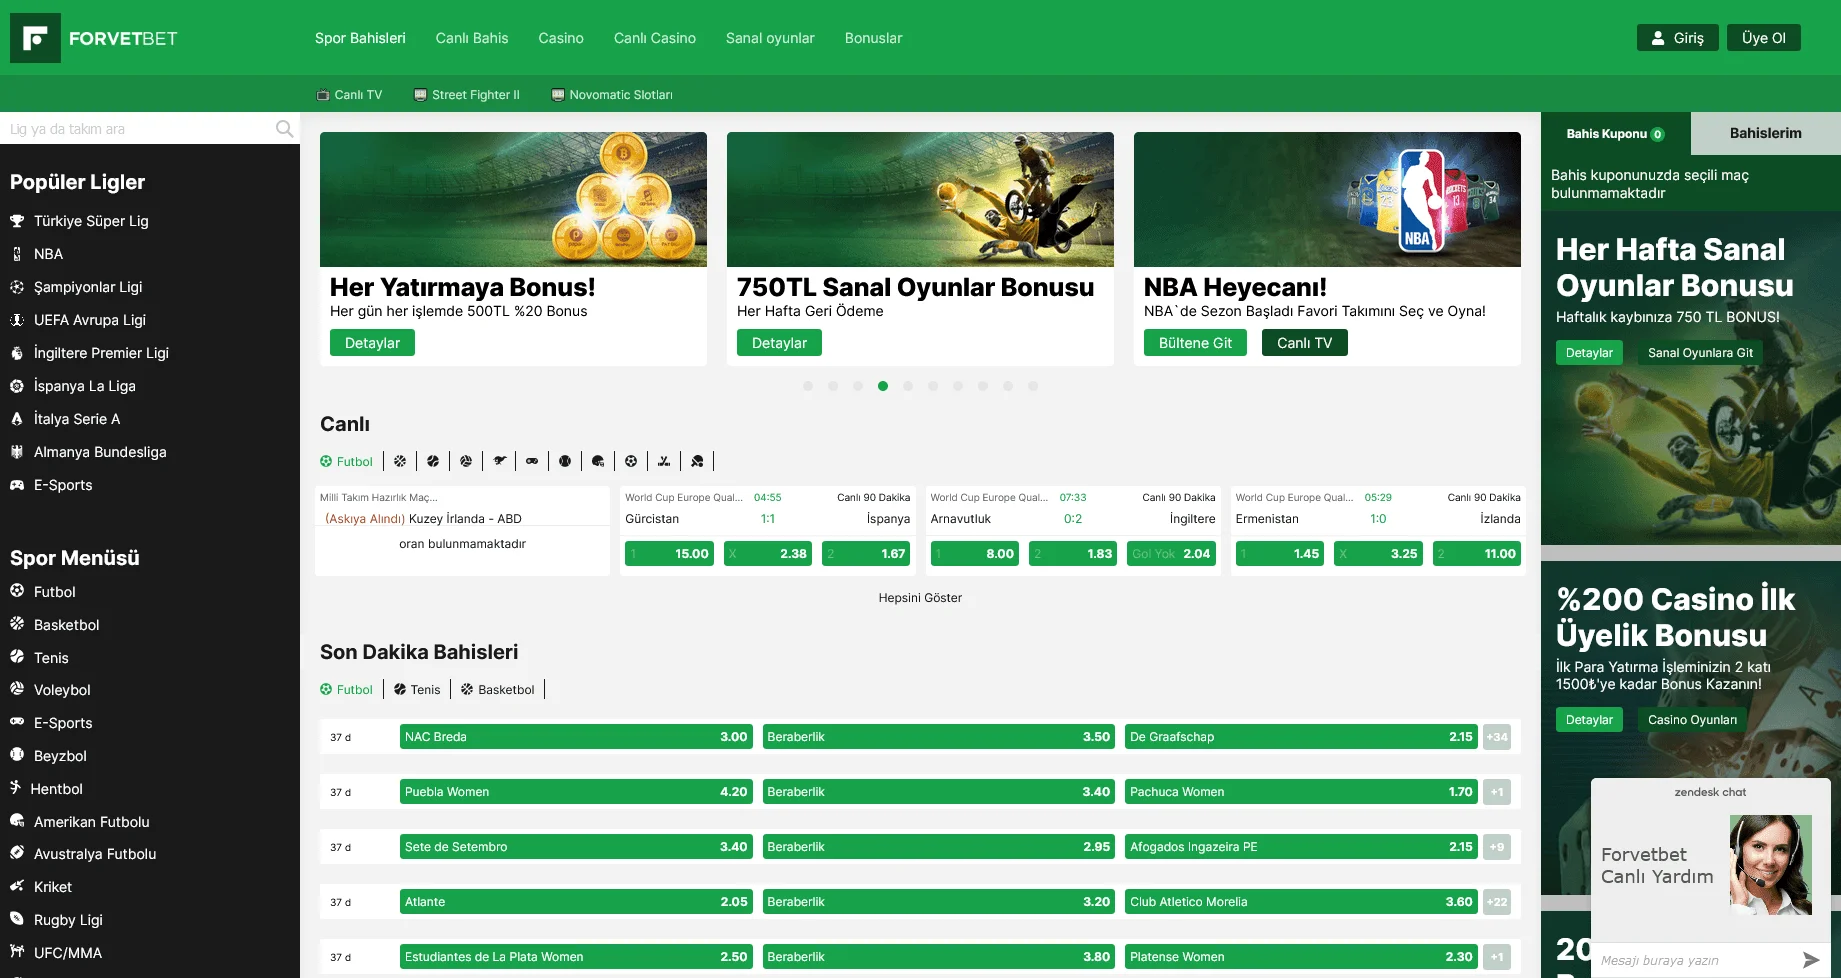Expand more bets with +22 for Atlante

[1497, 902]
